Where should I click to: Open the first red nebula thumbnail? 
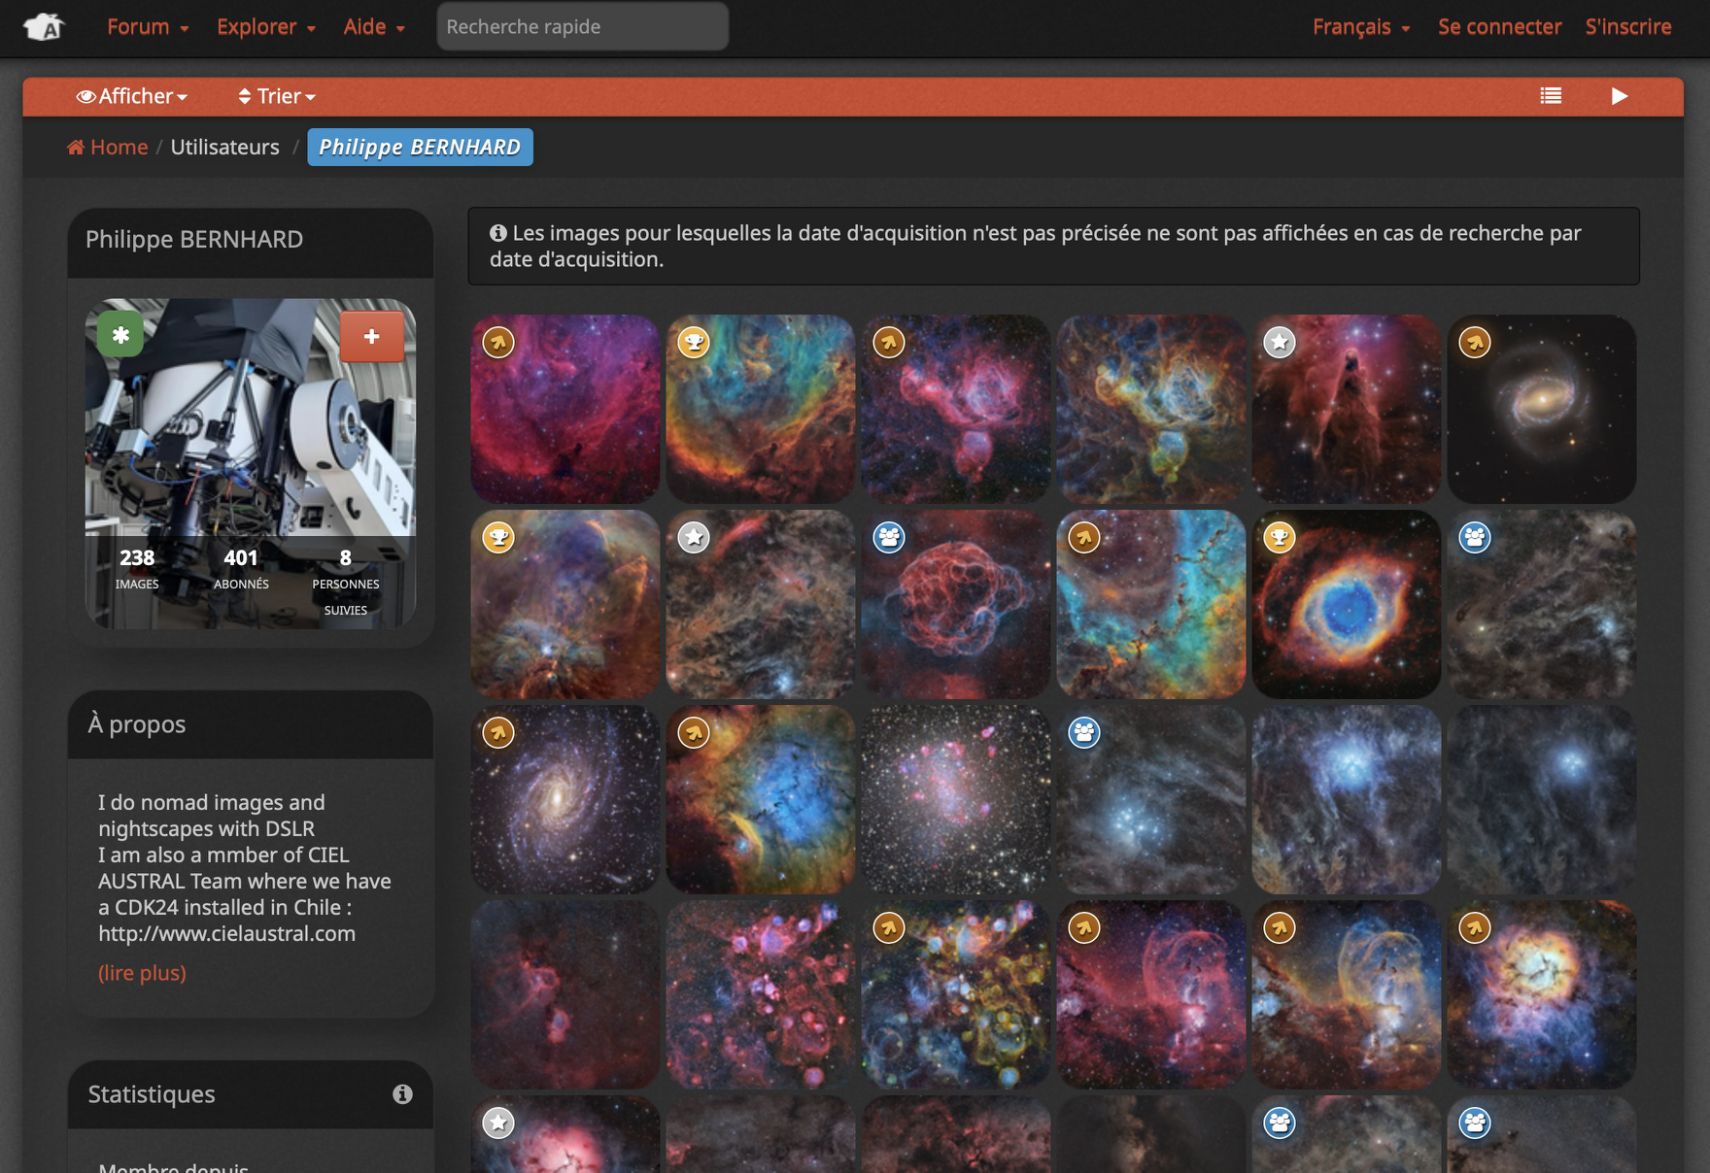[x=565, y=409]
